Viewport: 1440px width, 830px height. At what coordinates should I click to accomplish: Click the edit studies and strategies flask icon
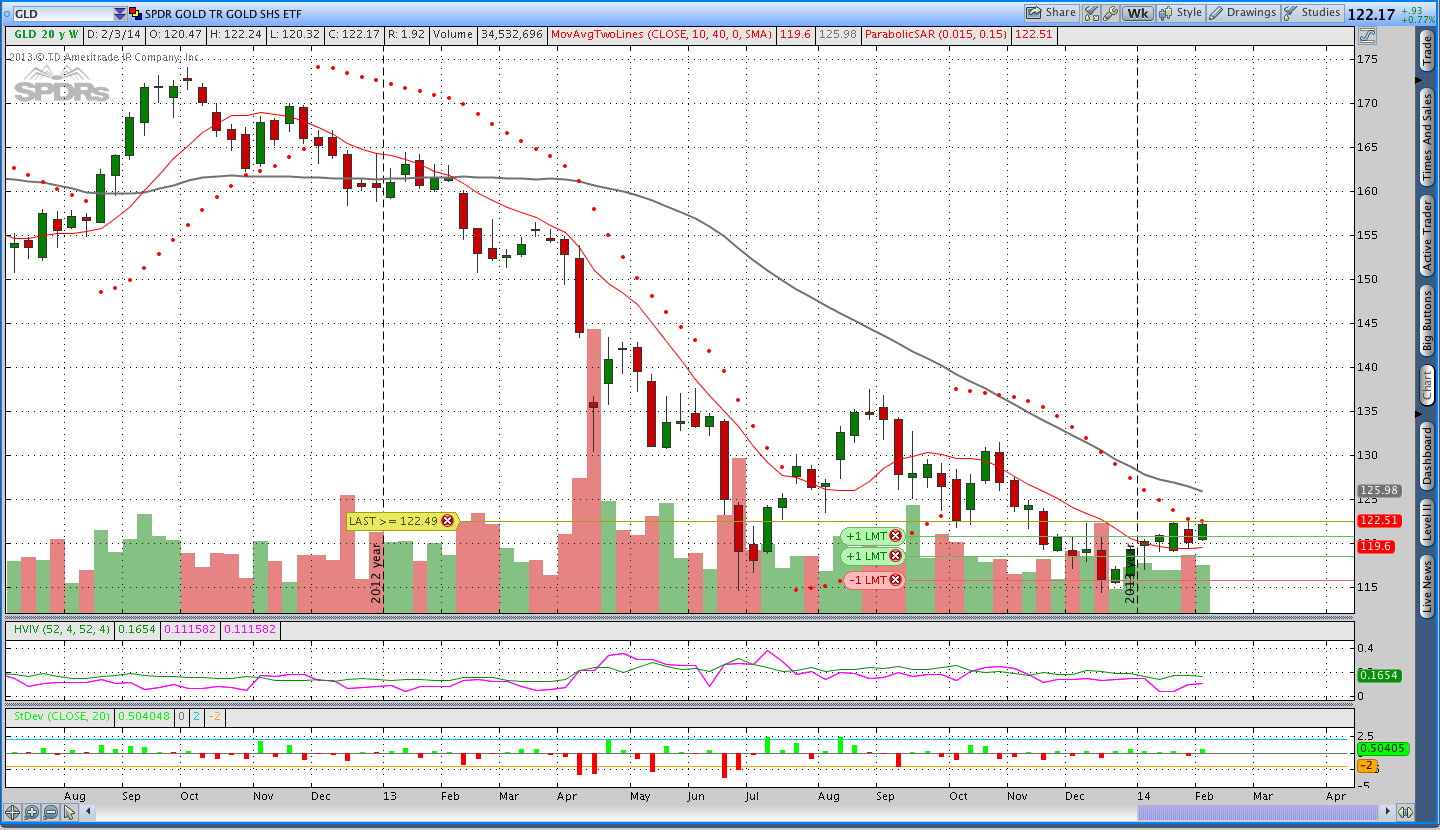click(1092, 13)
